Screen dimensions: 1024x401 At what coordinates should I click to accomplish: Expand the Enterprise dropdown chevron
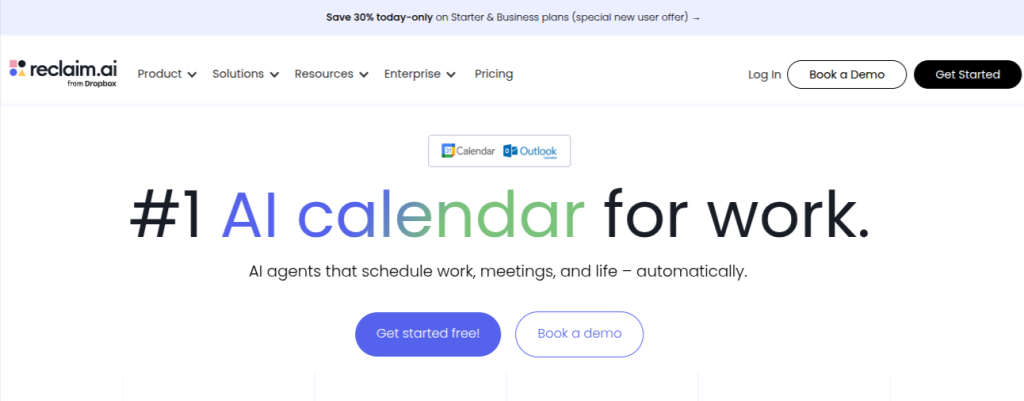(x=451, y=74)
